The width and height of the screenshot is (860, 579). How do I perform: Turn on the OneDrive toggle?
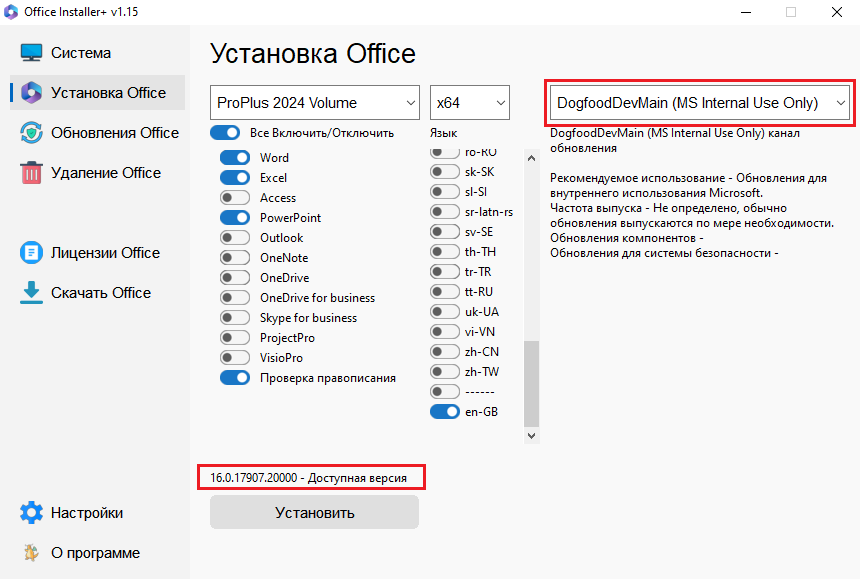(x=235, y=277)
